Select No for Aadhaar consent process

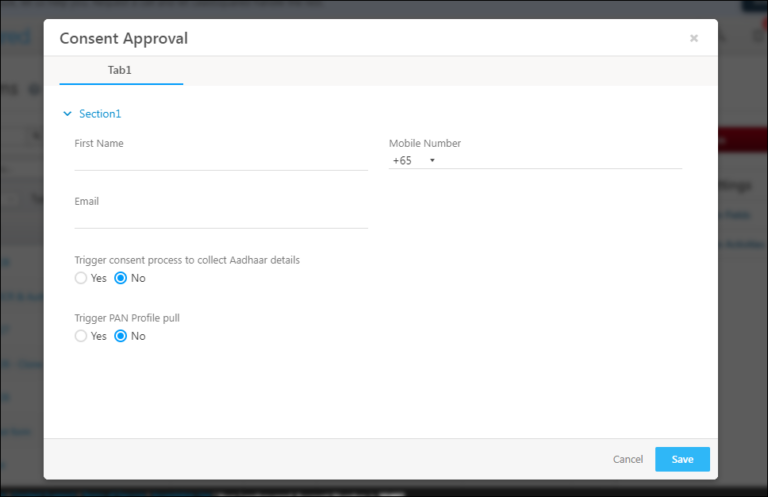point(121,278)
